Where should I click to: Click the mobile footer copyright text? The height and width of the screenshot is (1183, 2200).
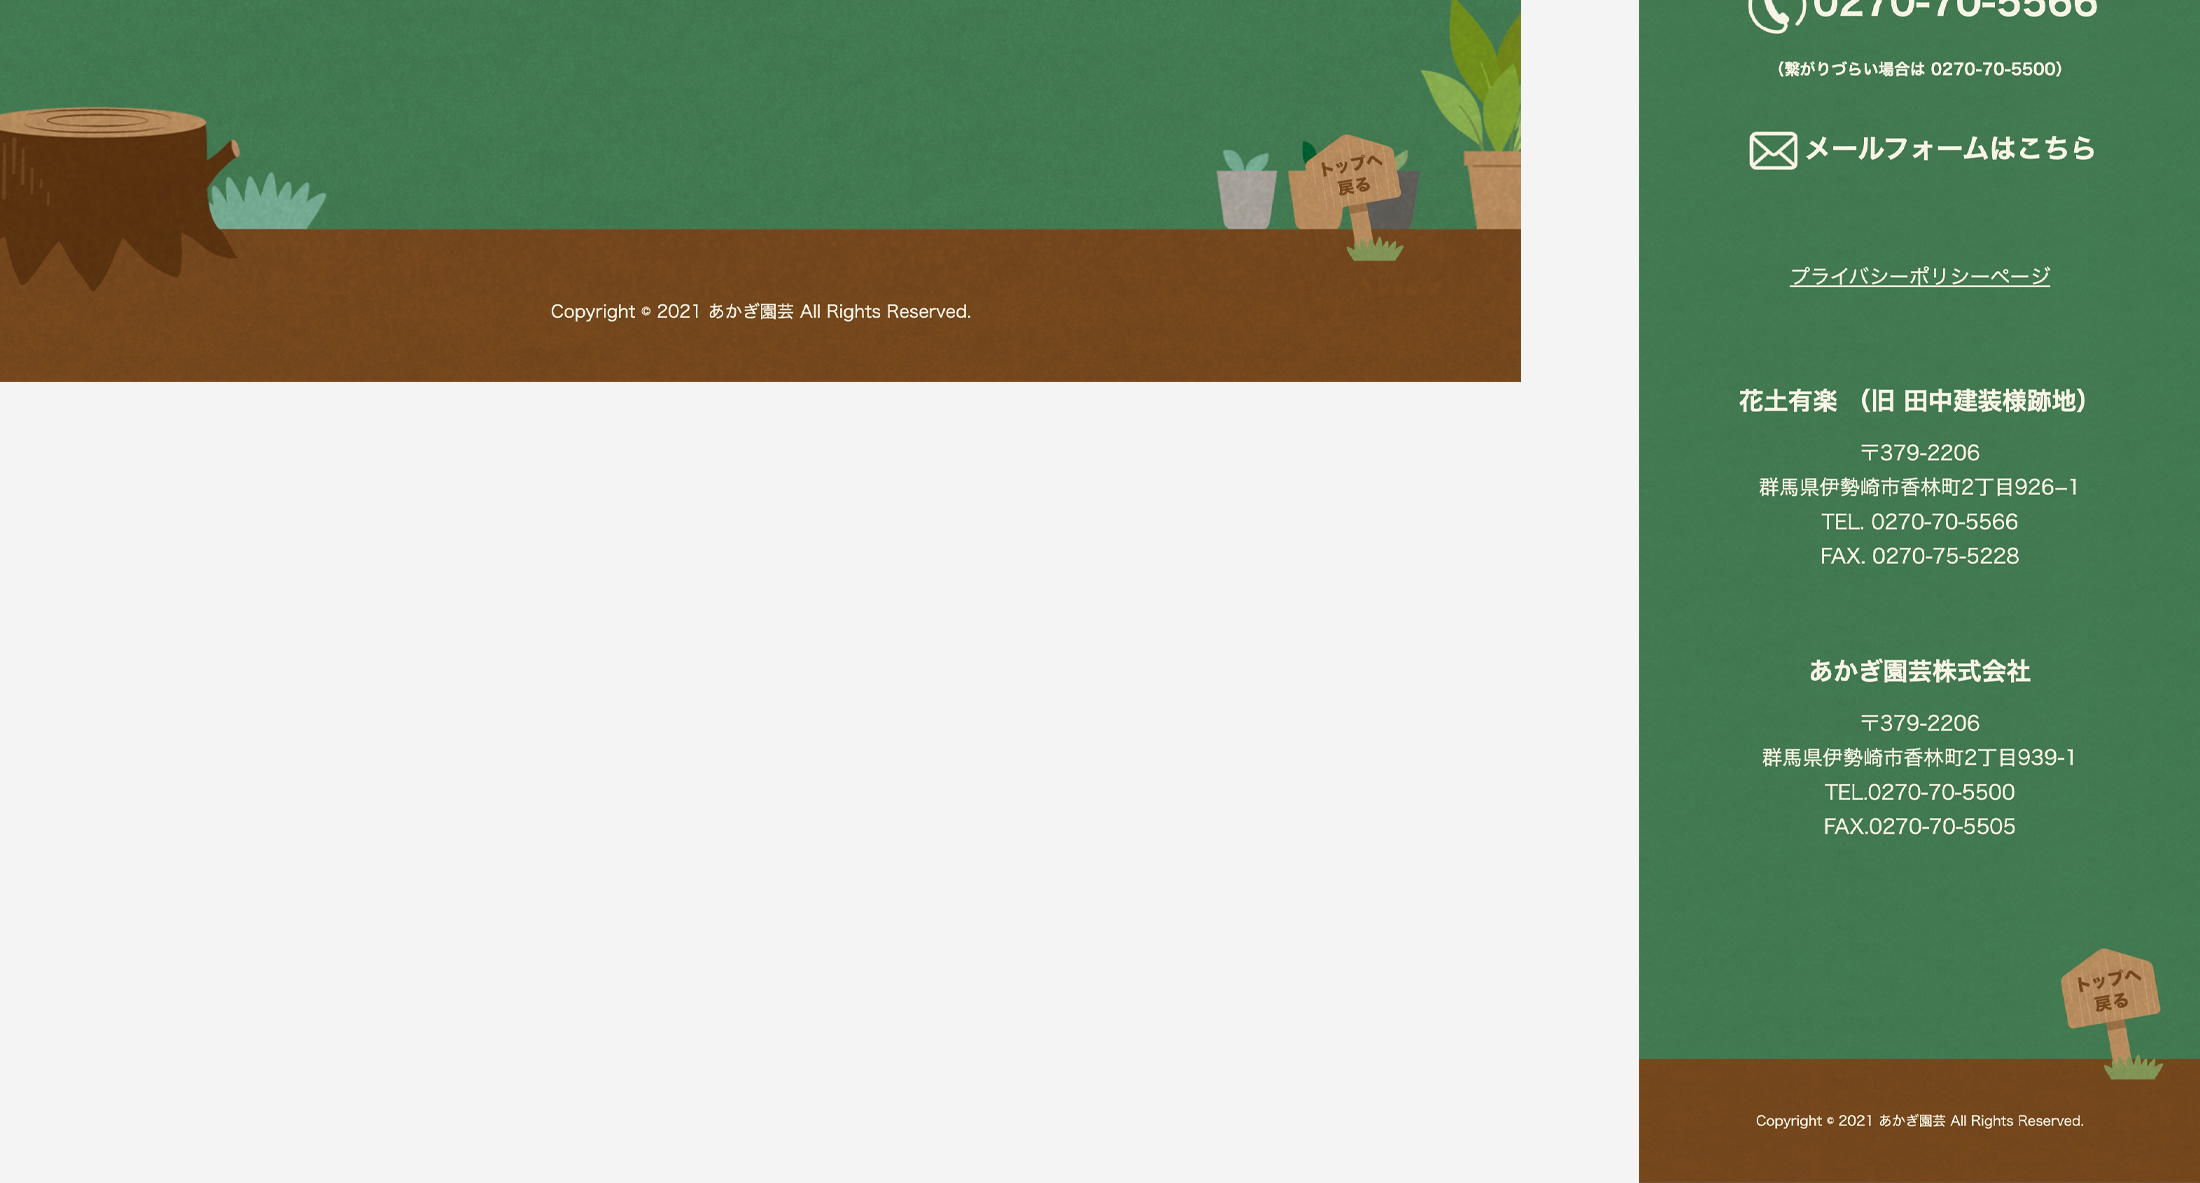point(1919,1121)
